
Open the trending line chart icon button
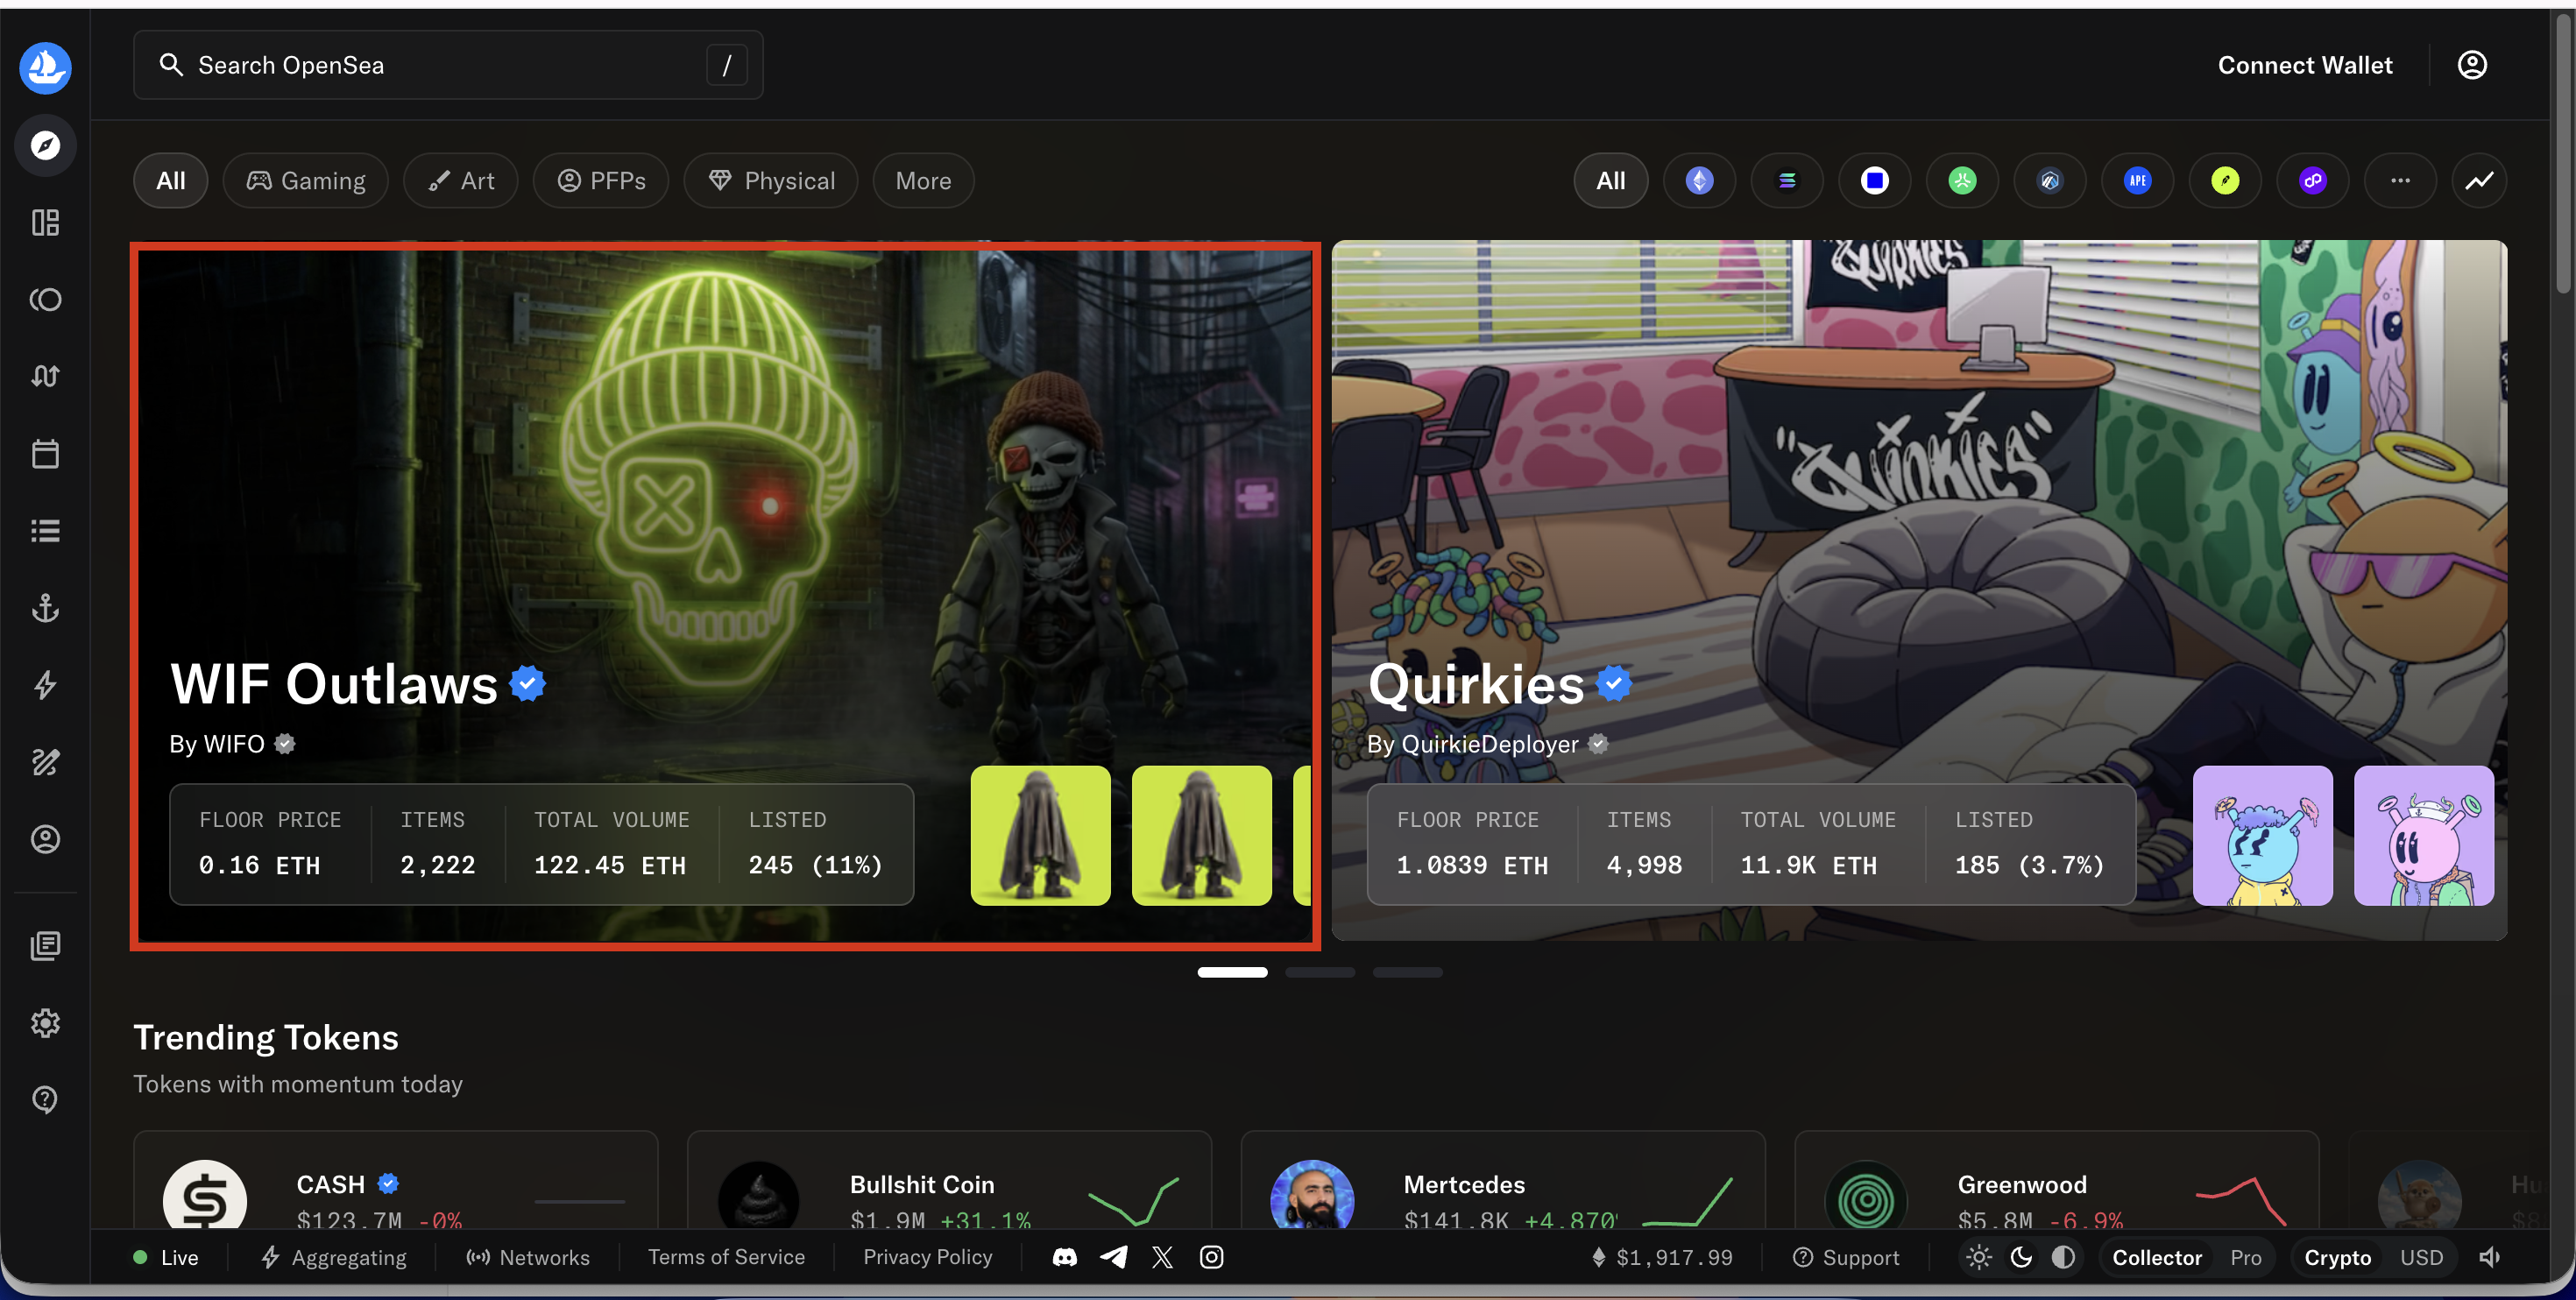tap(2479, 181)
